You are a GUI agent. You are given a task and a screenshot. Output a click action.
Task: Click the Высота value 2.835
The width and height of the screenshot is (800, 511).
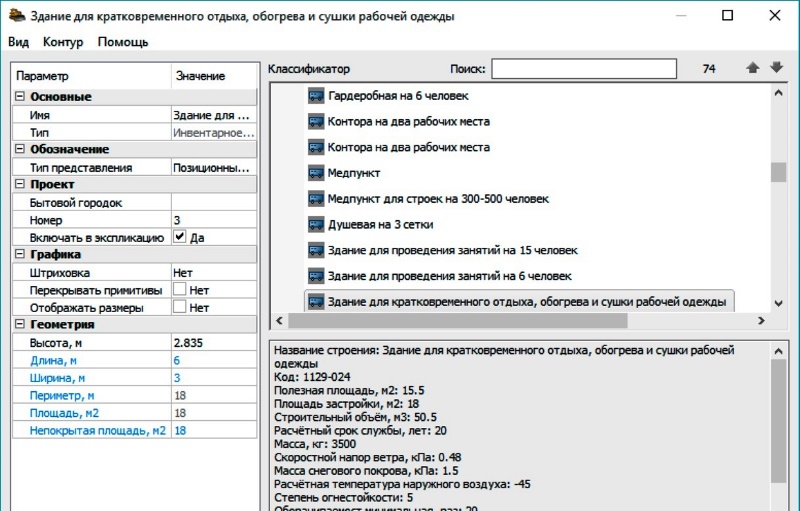[214, 343]
